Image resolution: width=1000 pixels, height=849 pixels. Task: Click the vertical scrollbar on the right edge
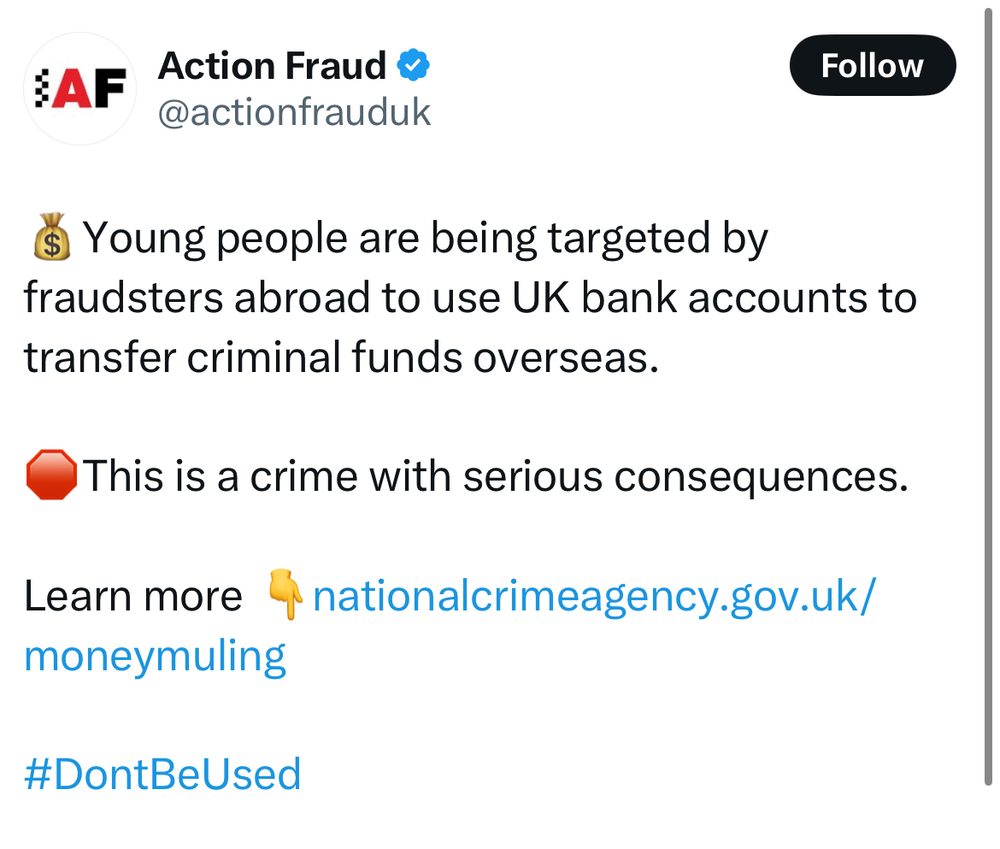pos(988,400)
